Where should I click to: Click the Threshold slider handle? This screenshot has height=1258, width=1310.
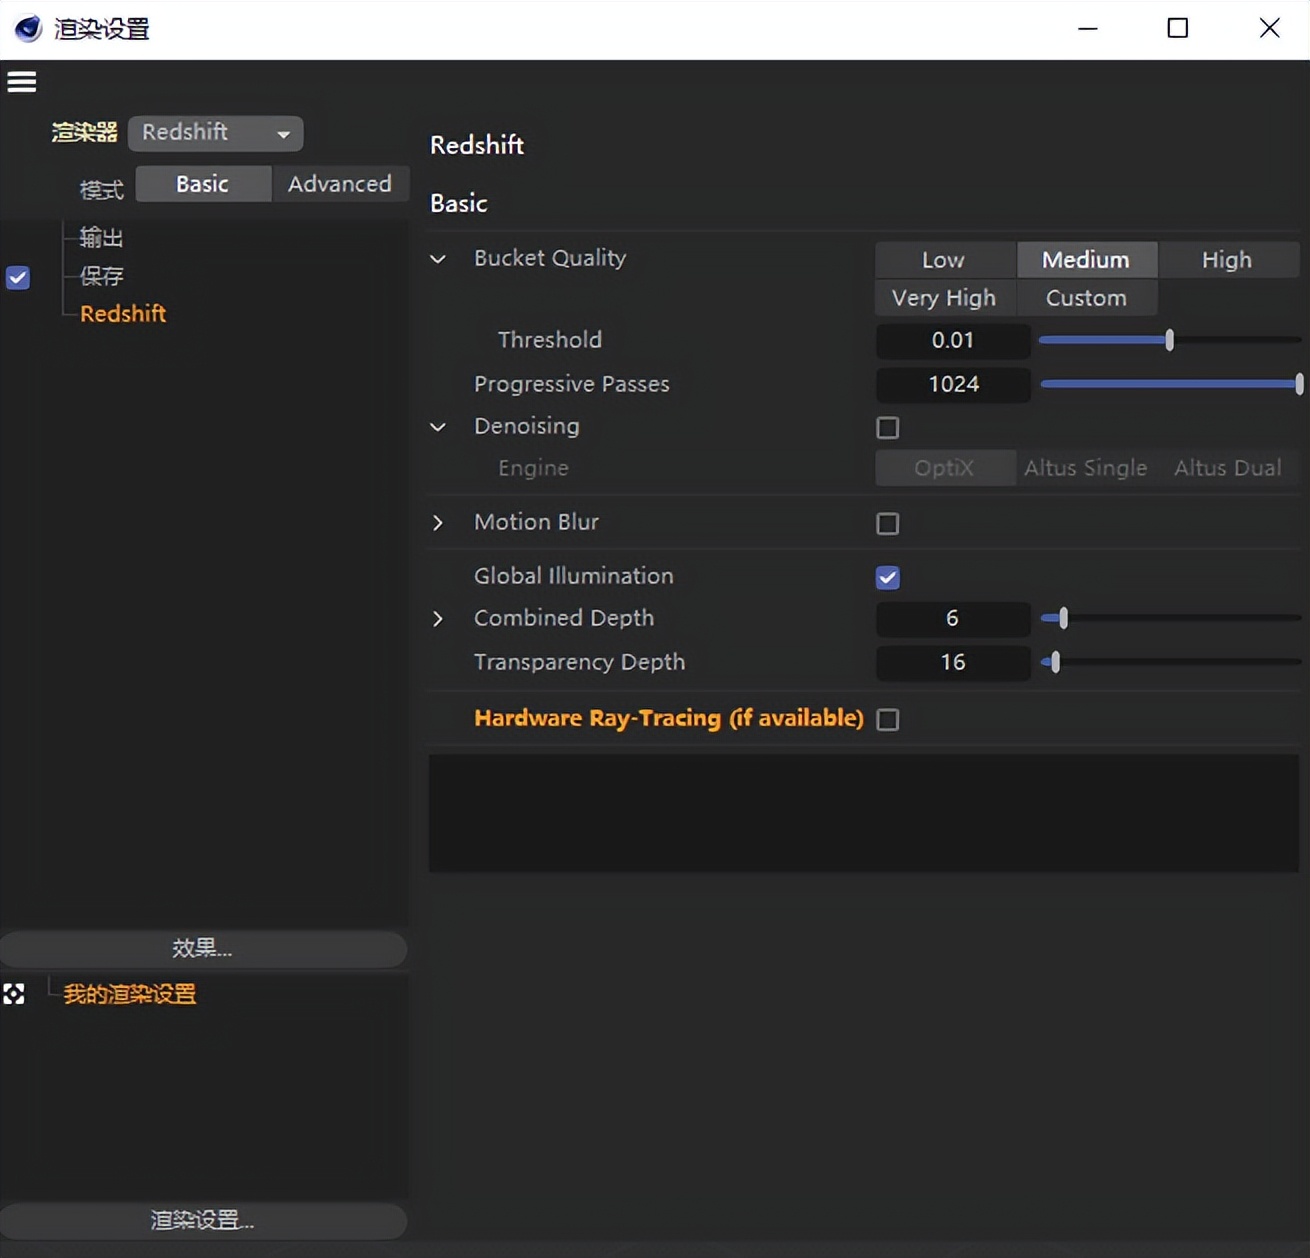click(x=1169, y=341)
